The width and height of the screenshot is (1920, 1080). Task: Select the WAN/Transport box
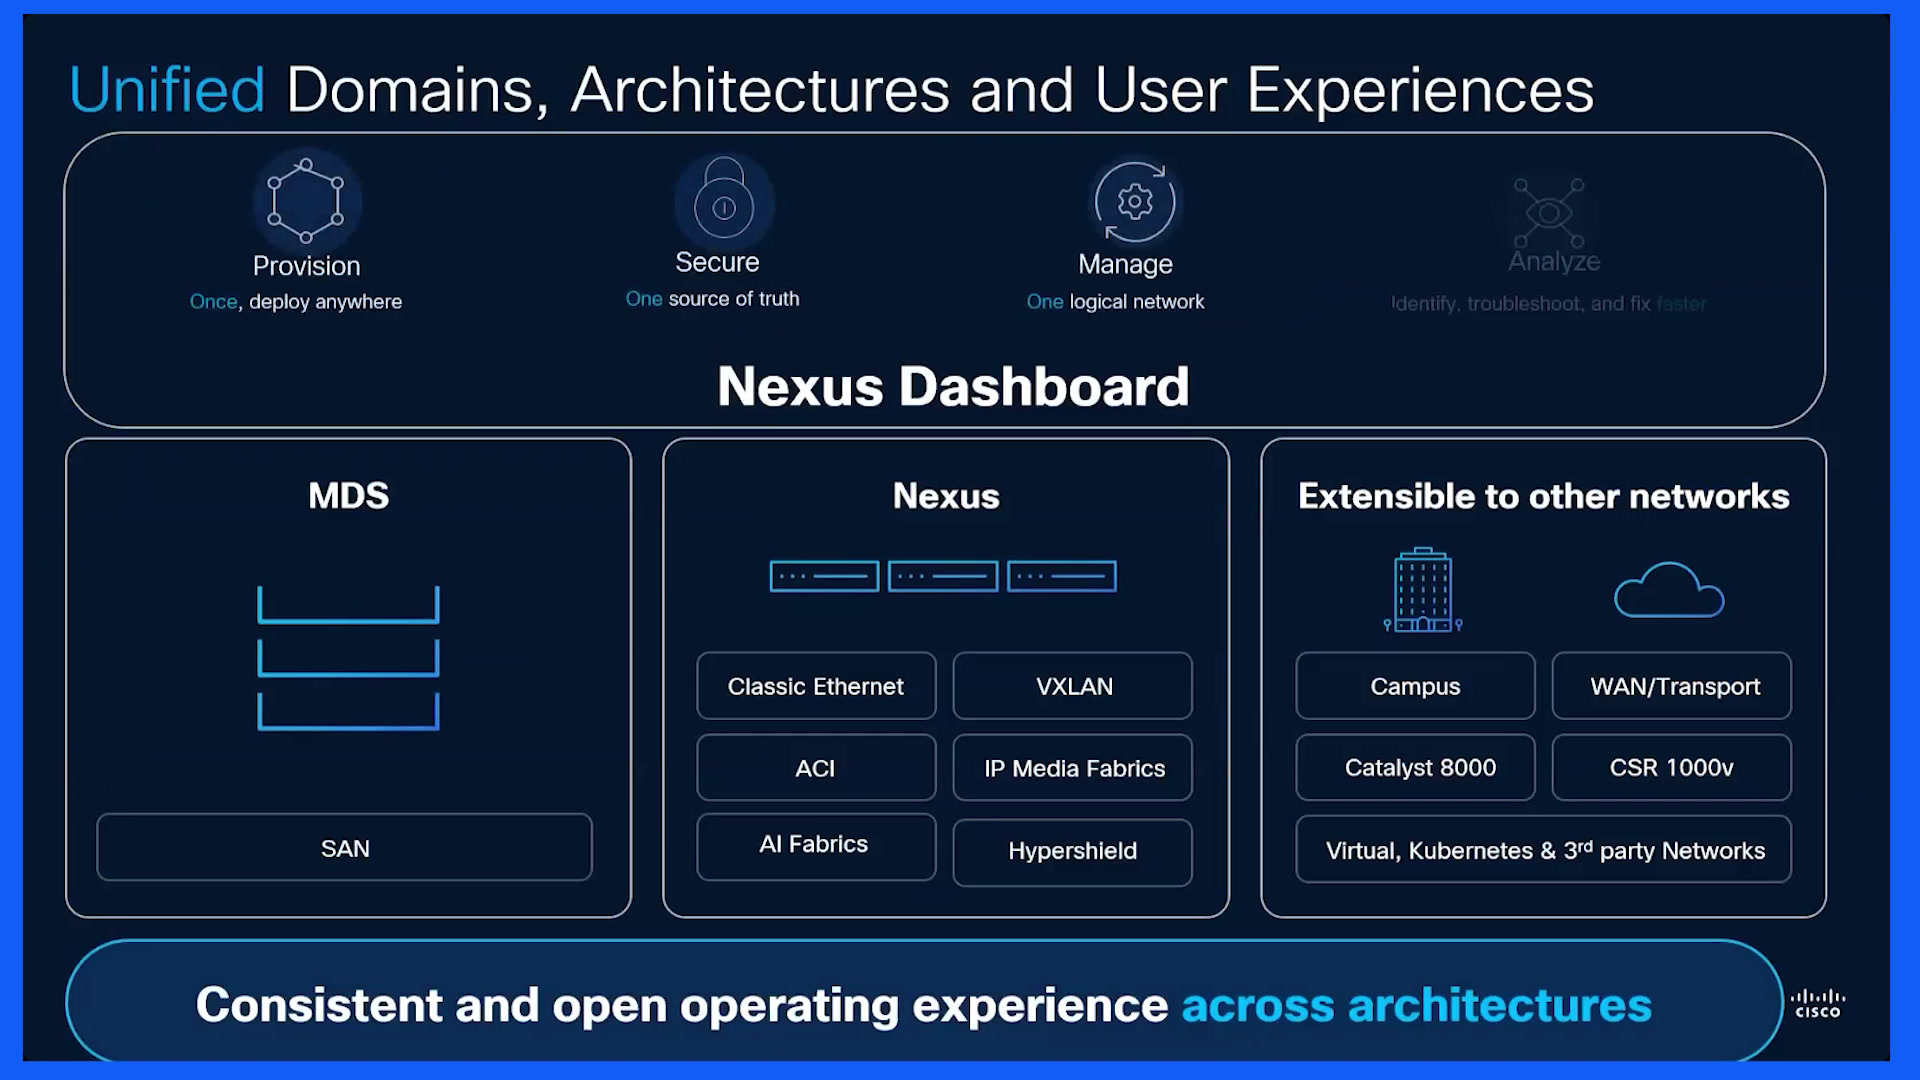click(x=1672, y=686)
